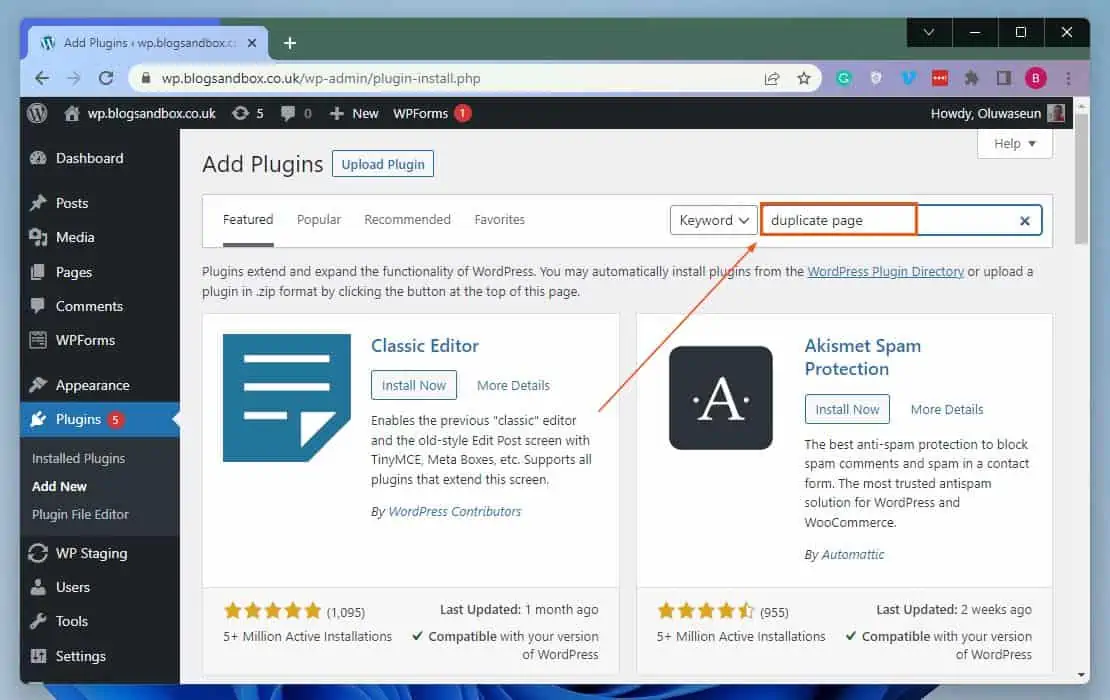Open the Howdy, Oluwaseun profile menu

[997, 113]
